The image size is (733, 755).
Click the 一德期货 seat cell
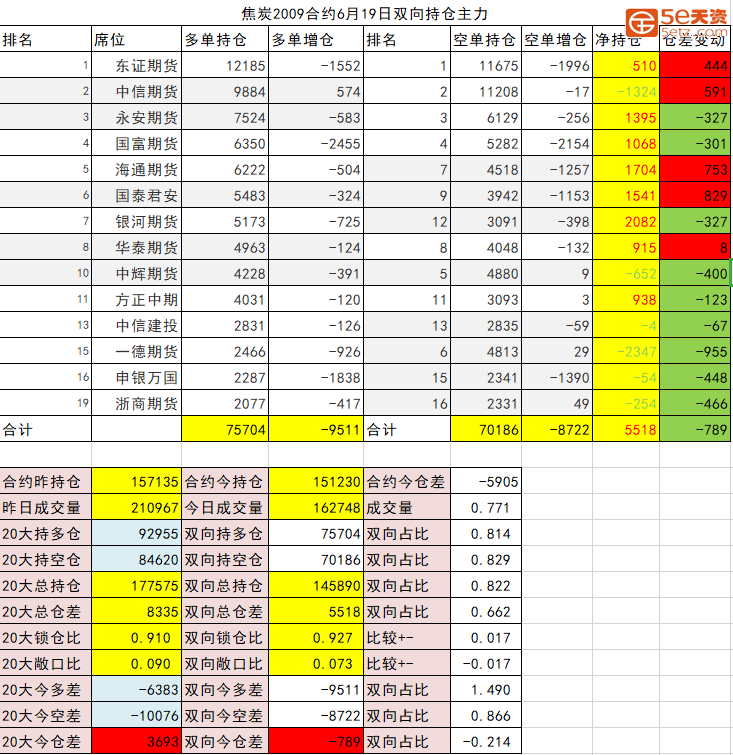[x=136, y=351]
